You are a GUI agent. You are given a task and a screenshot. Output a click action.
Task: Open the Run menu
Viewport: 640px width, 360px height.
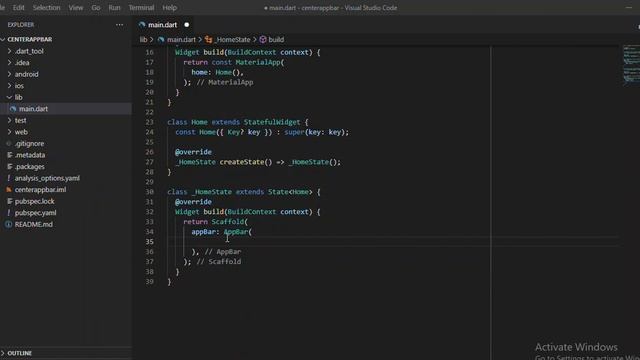pos(114,7)
